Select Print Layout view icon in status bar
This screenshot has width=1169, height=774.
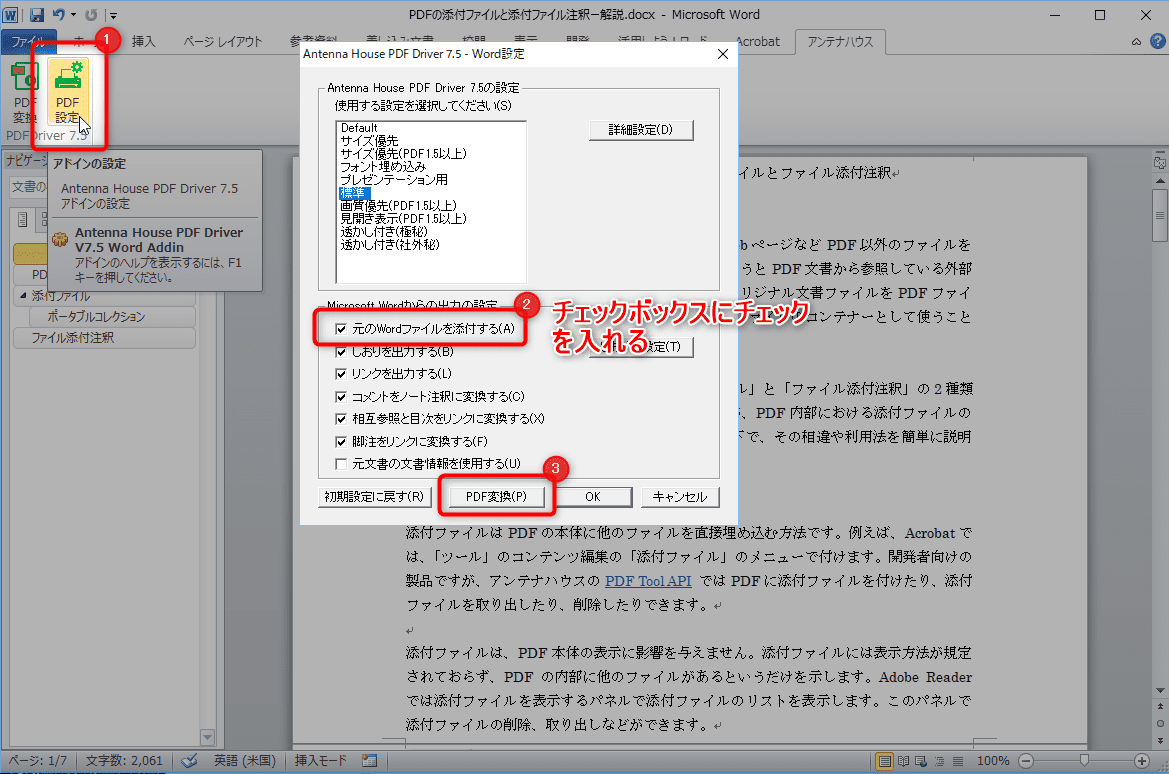tap(885, 761)
